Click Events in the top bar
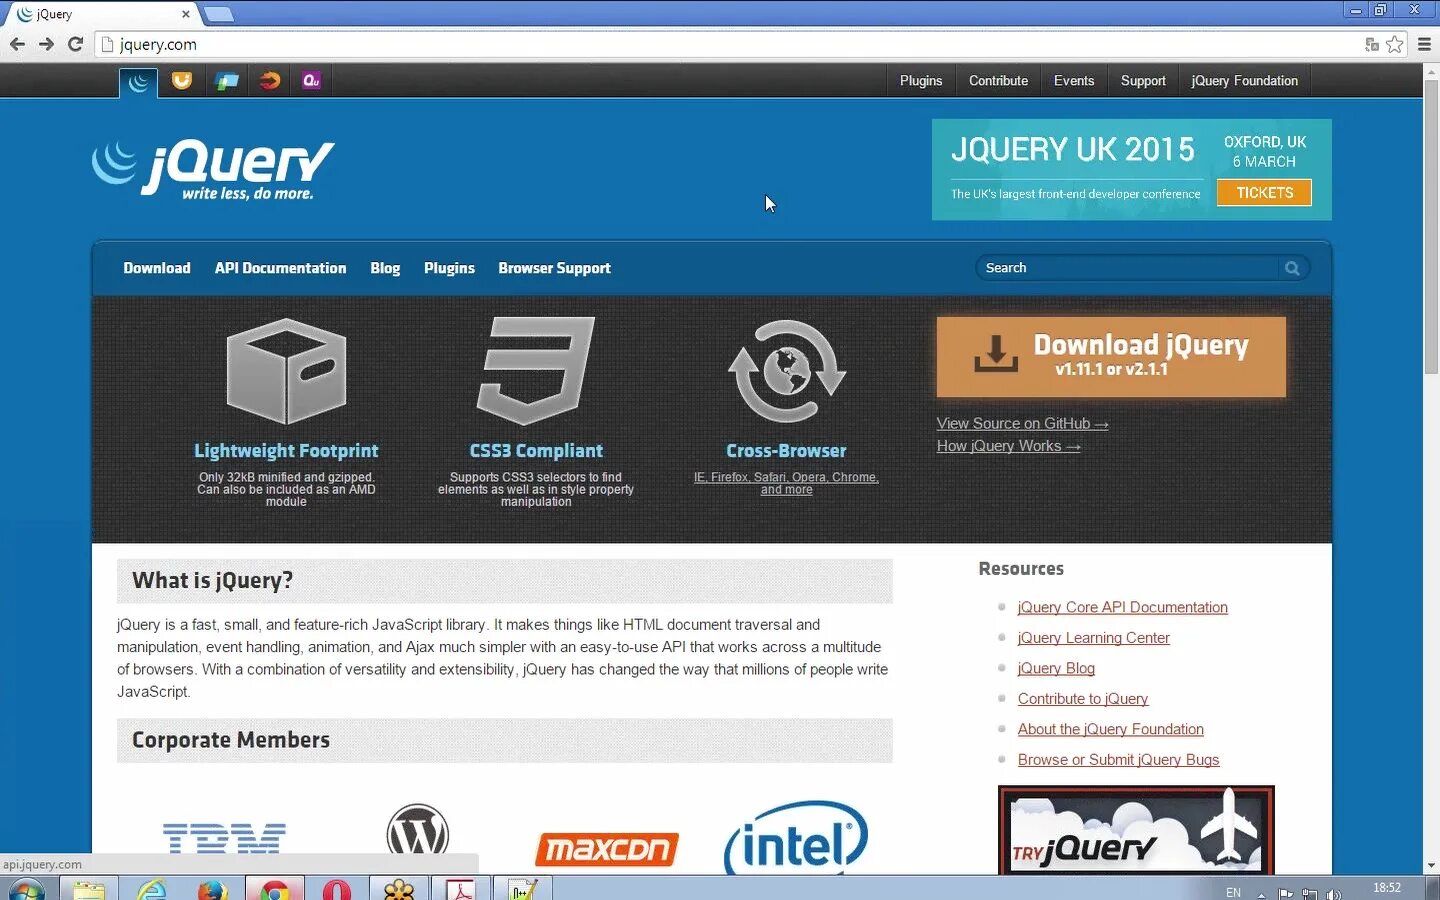This screenshot has width=1440, height=900. pyautogui.click(x=1074, y=81)
